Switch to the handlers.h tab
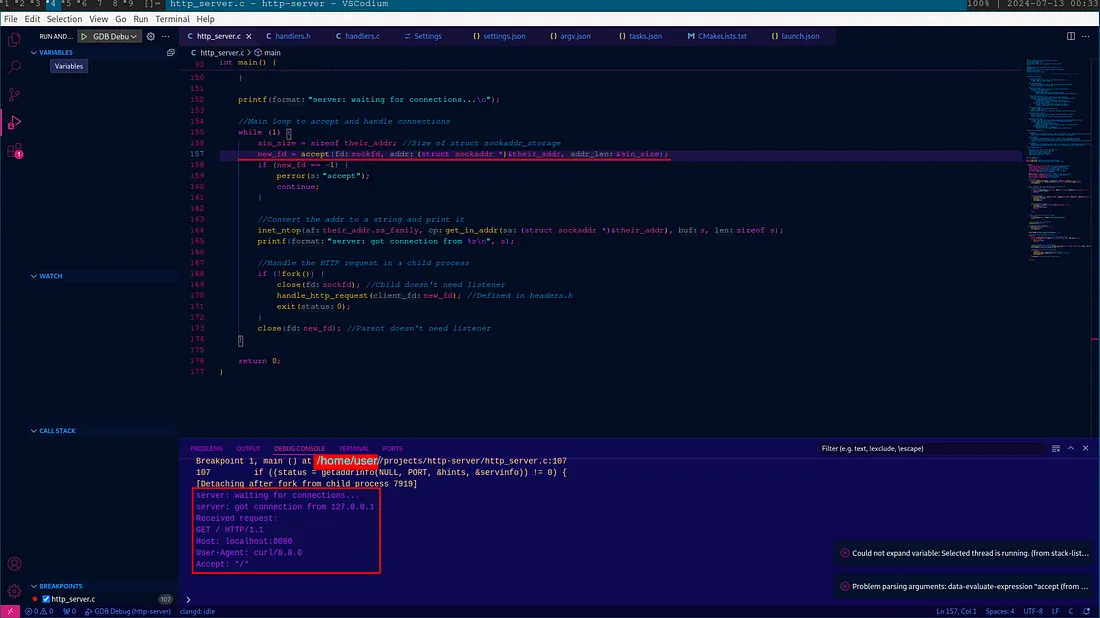The height and width of the screenshot is (618, 1100). point(288,36)
